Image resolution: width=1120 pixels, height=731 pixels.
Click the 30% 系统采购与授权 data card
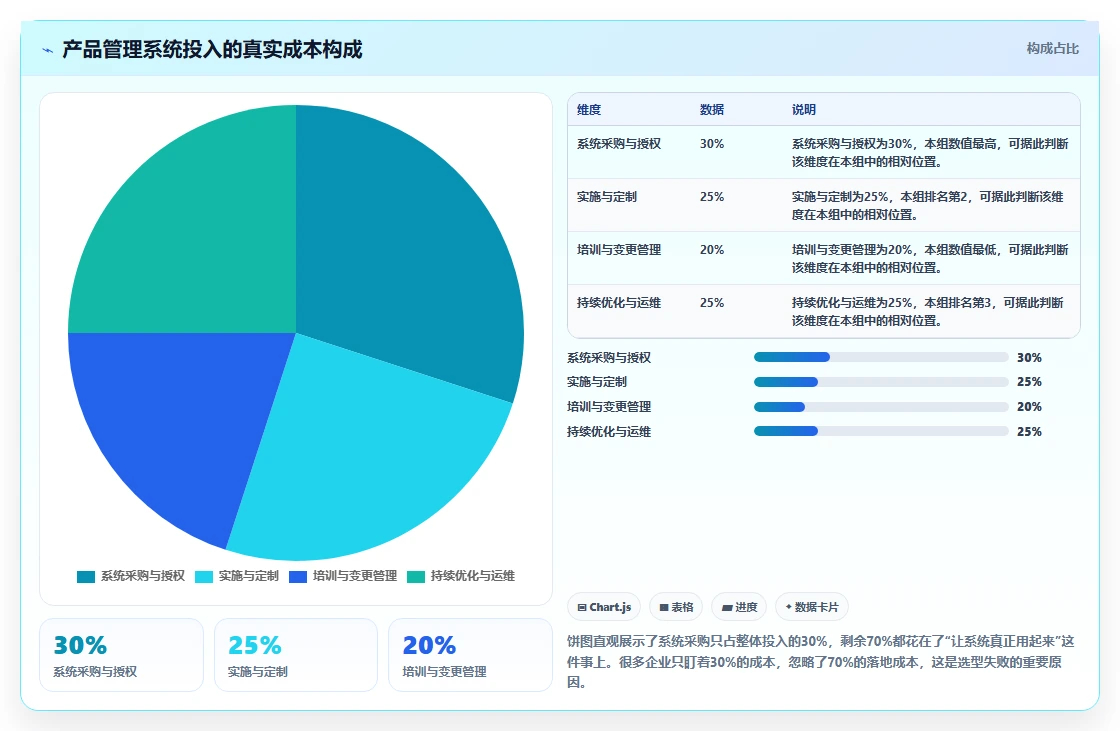(x=121, y=655)
